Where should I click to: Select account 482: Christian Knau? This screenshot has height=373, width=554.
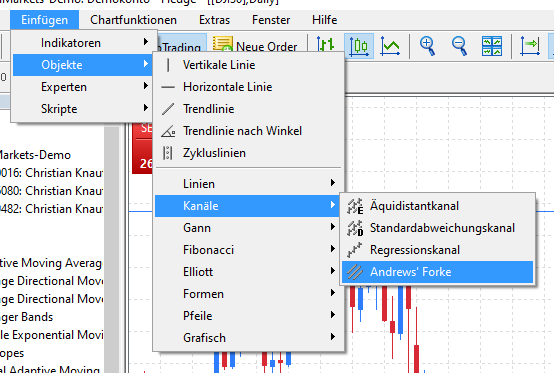tap(52, 209)
